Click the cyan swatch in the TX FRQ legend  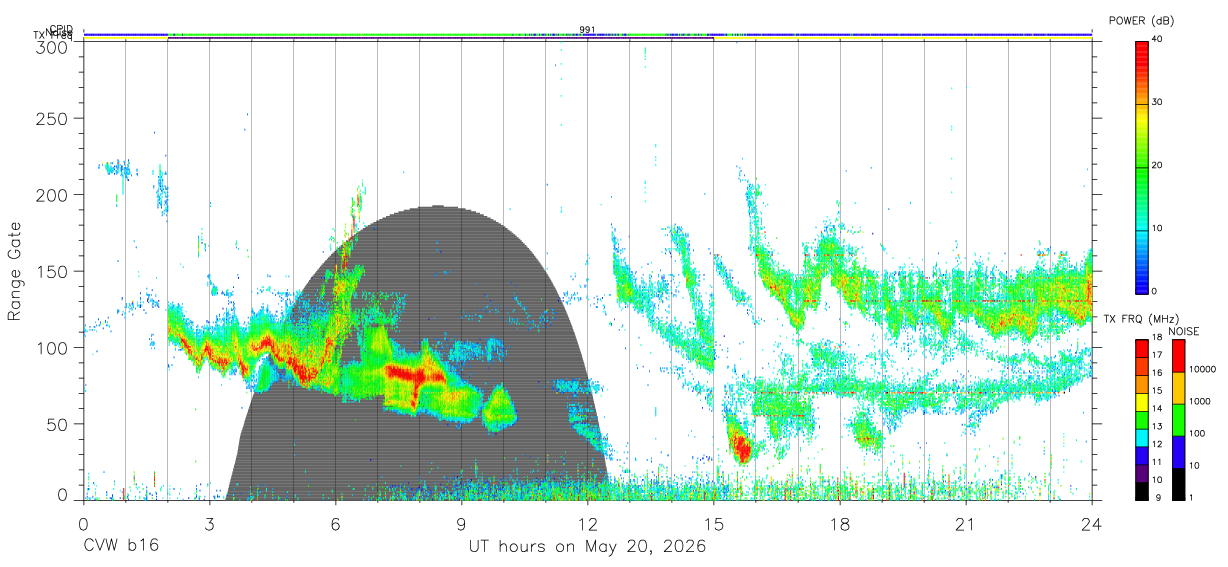coord(1142,437)
